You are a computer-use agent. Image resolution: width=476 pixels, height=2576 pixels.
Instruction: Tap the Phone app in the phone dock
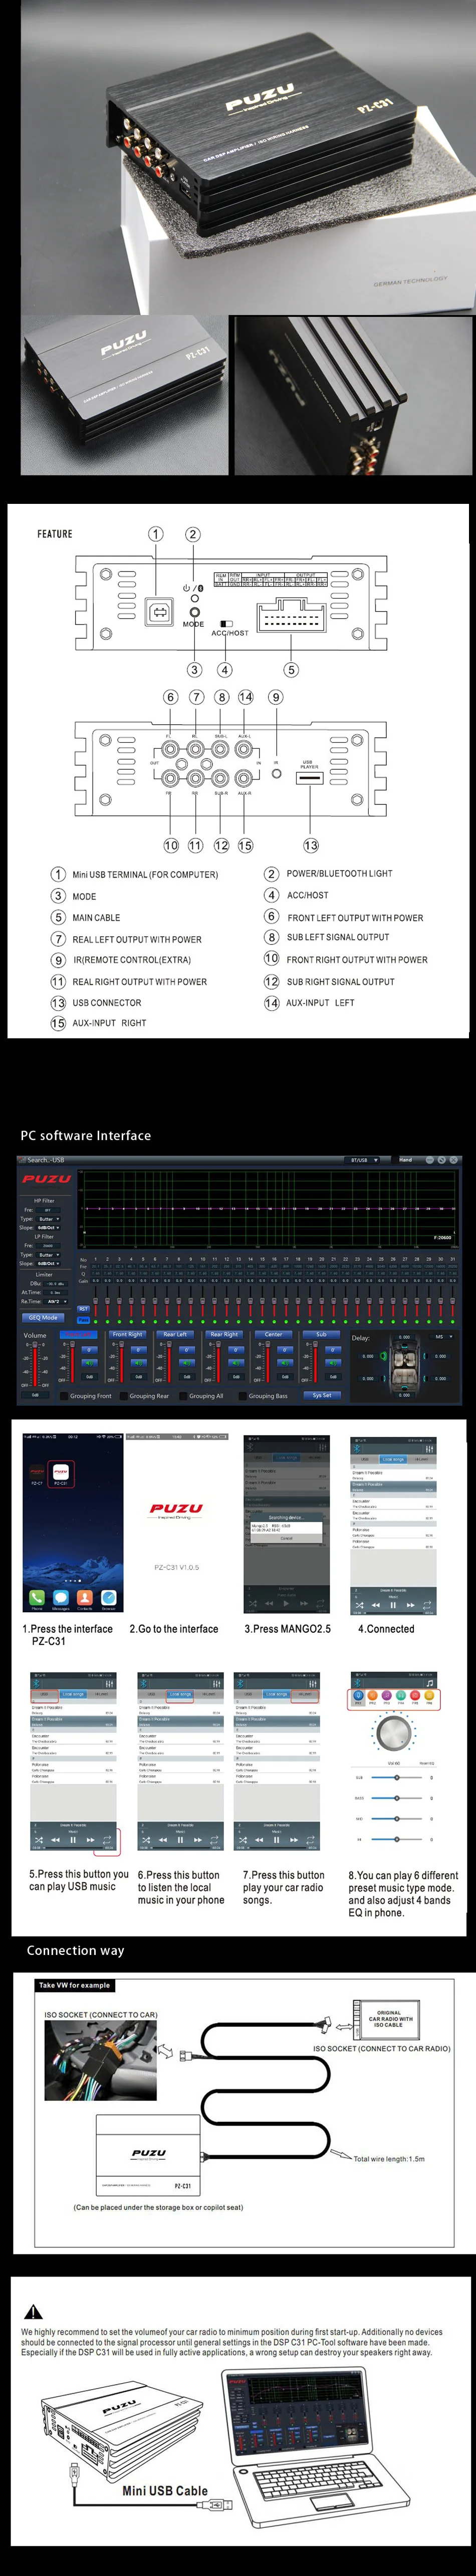click(x=36, y=1598)
